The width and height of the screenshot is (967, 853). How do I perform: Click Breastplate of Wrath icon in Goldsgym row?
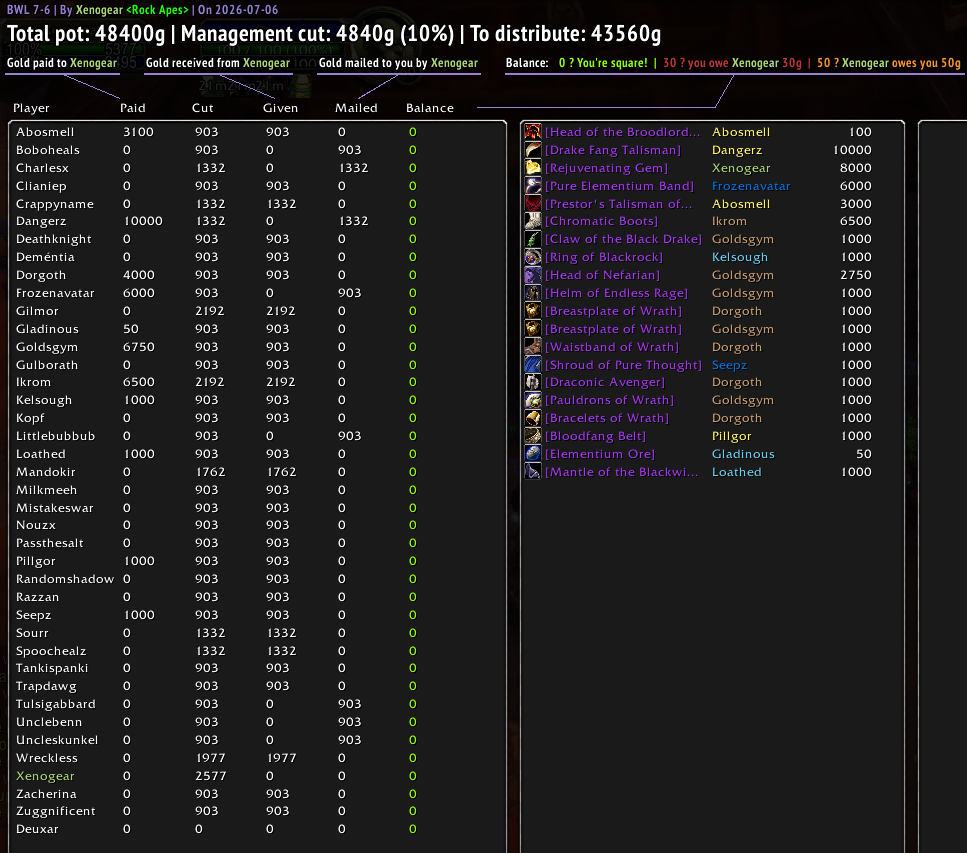(x=533, y=328)
